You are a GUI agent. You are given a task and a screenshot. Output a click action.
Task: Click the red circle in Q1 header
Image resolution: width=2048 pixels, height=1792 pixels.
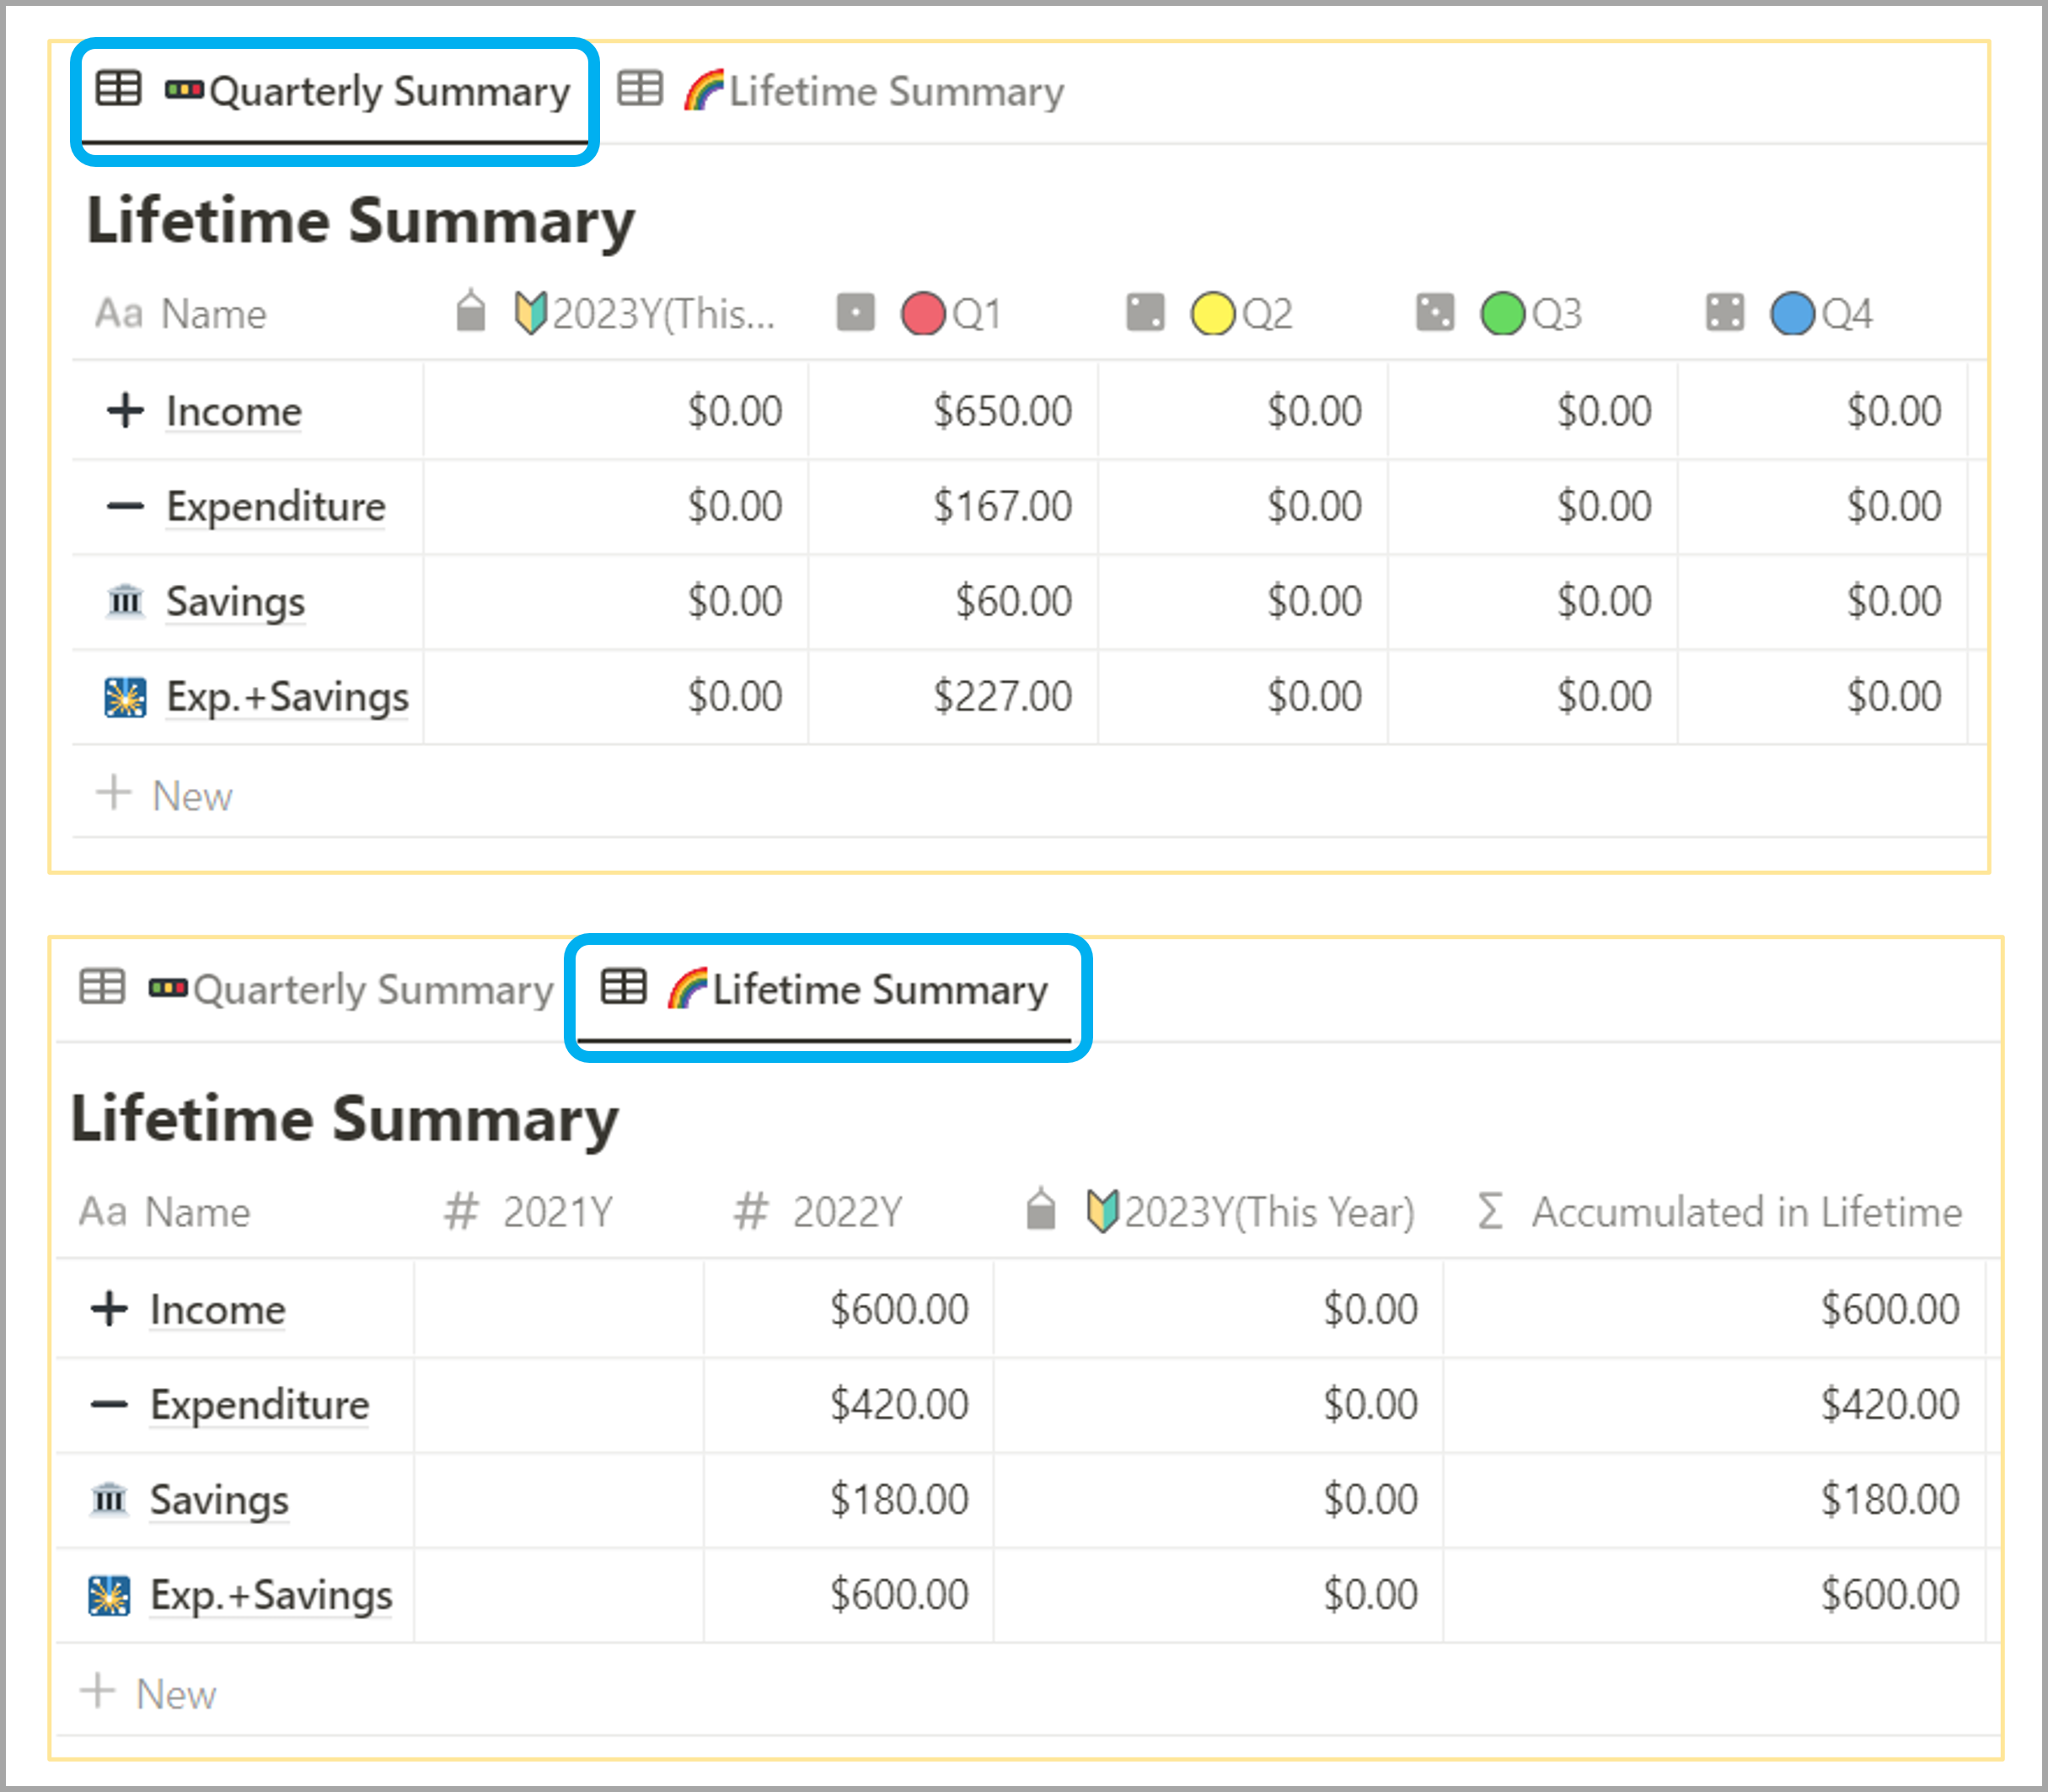pos(922,314)
